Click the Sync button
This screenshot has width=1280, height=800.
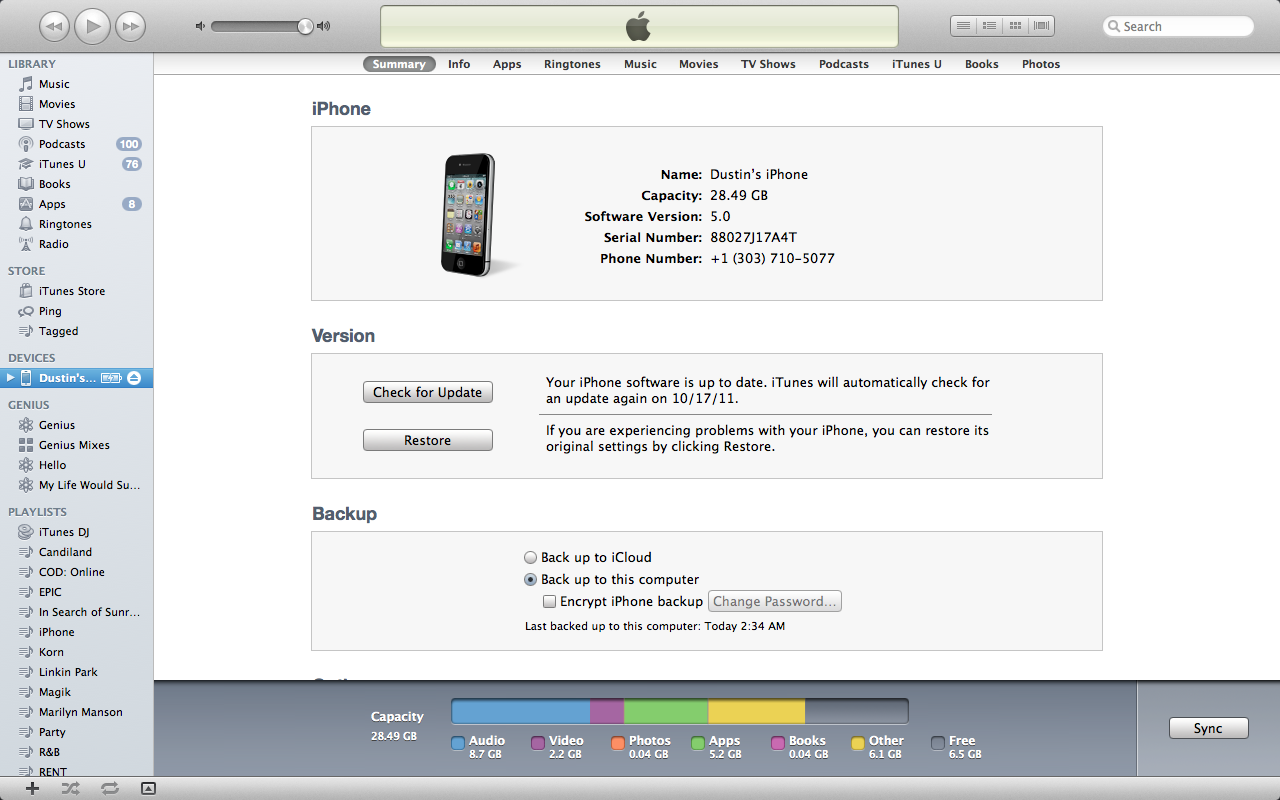point(1208,728)
